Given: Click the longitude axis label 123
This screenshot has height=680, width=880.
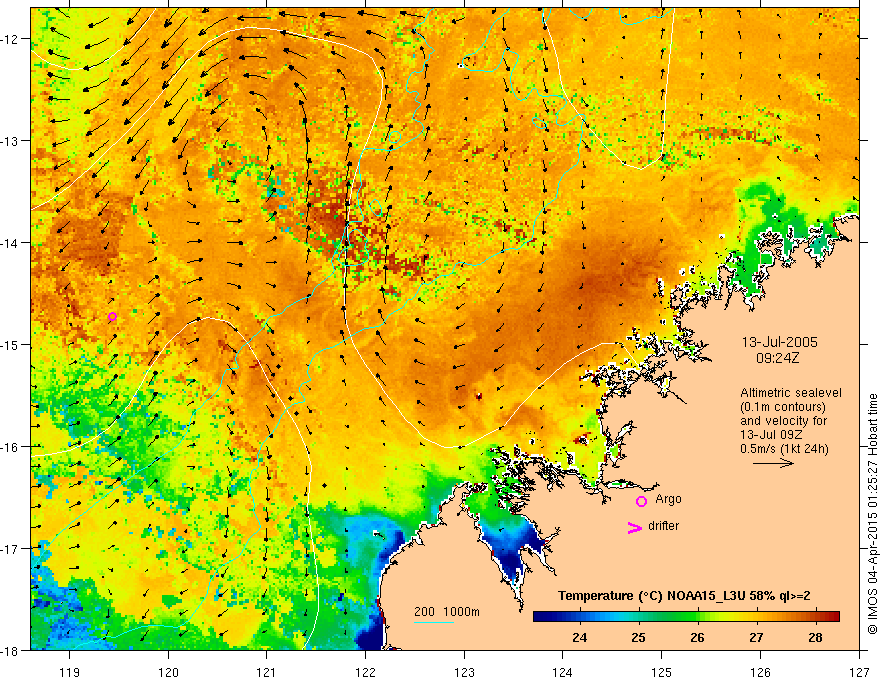Looking at the screenshot, I should coord(464,672).
